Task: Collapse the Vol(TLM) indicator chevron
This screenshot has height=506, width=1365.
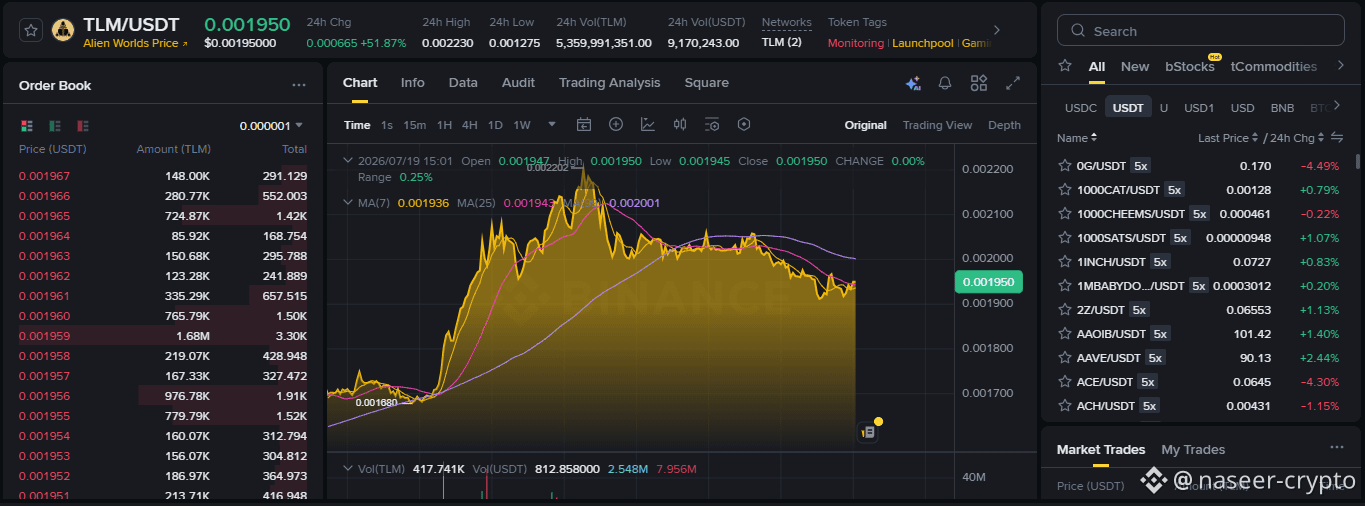Action: click(x=347, y=468)
